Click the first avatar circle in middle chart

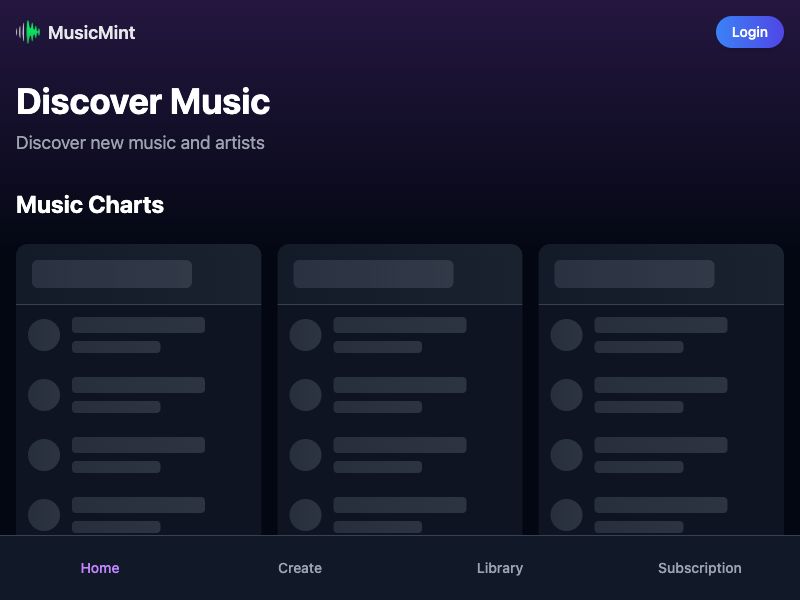306,335
